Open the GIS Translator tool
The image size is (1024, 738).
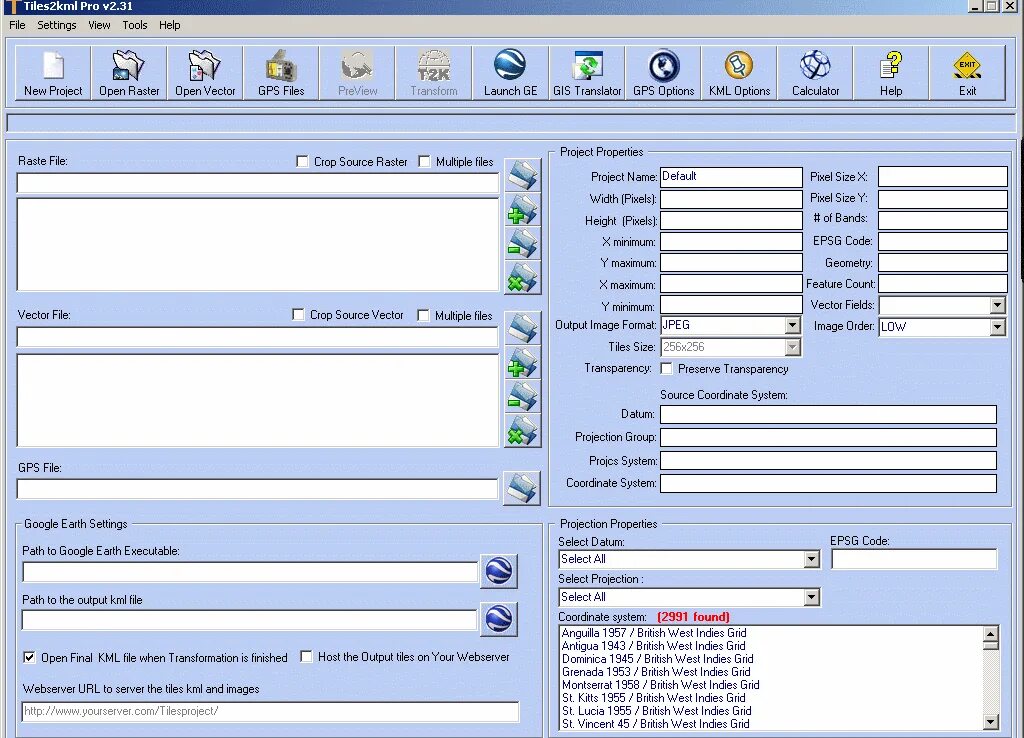[586, 72]
